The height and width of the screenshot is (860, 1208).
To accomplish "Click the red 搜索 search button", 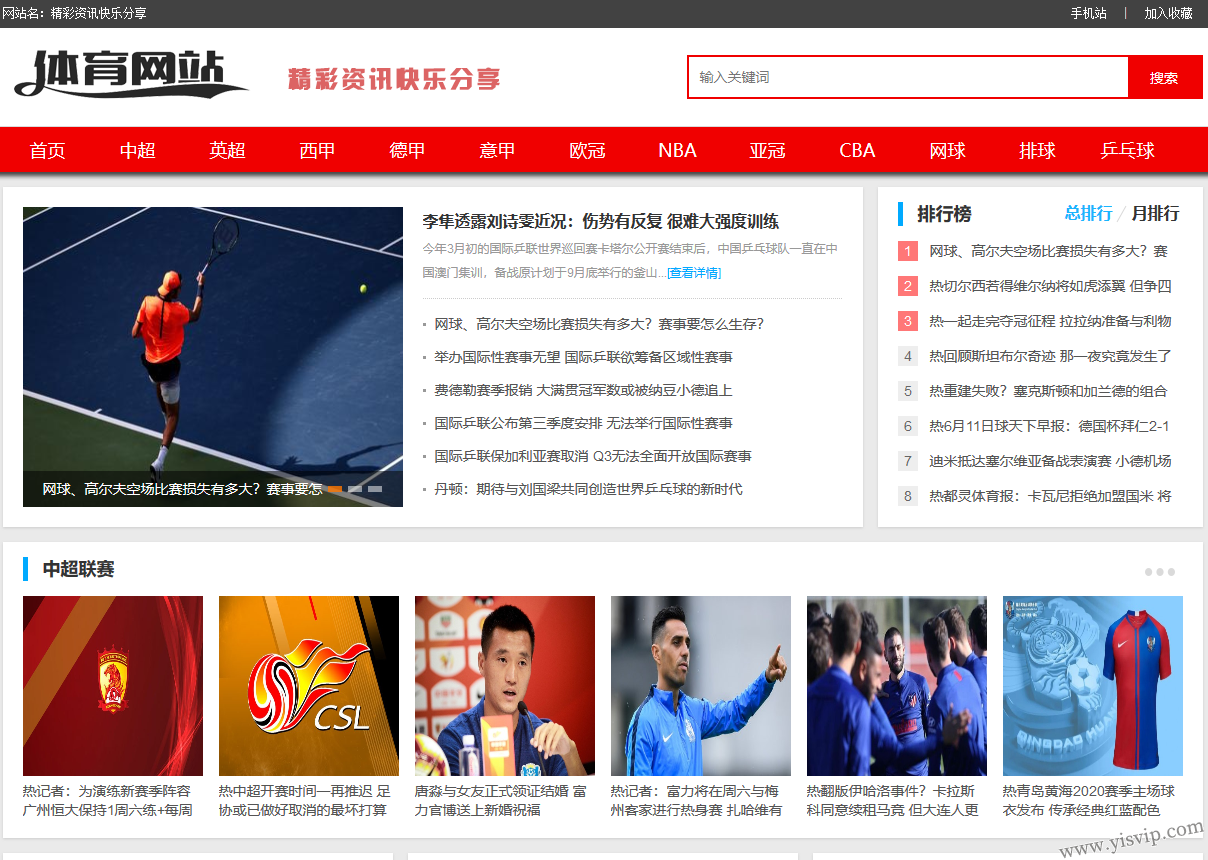I will coord(1164,78).
